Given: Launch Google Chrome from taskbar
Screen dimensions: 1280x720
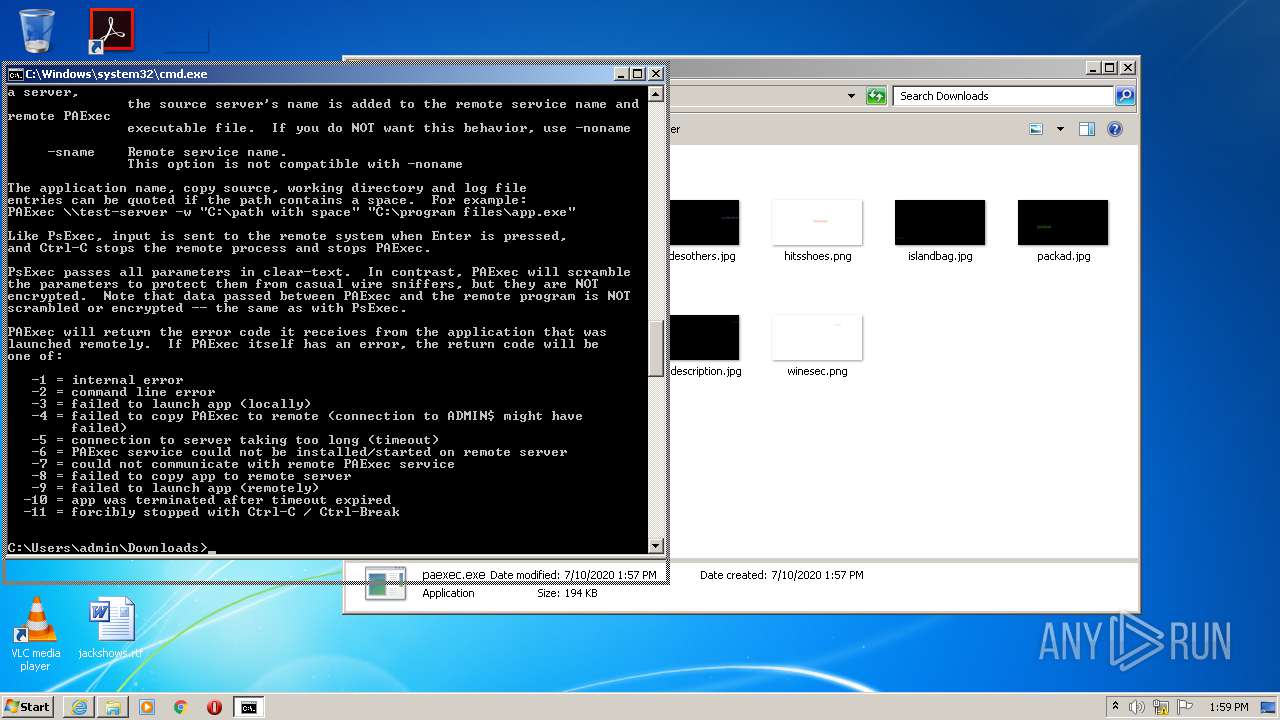Looking at the screenshot, I should (x=181, y=707).
